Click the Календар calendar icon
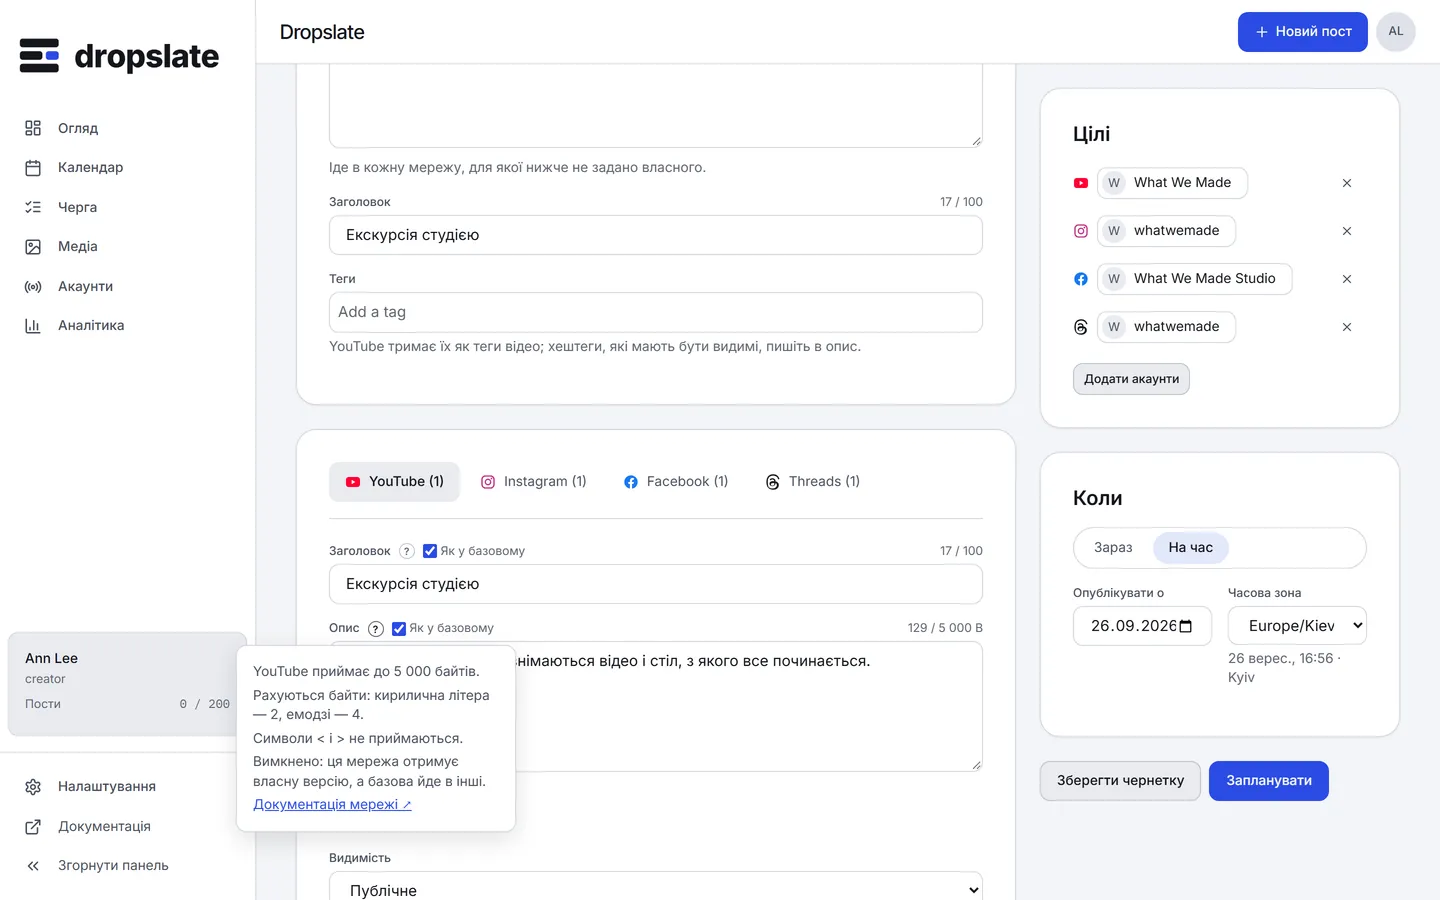 point(33,168)
